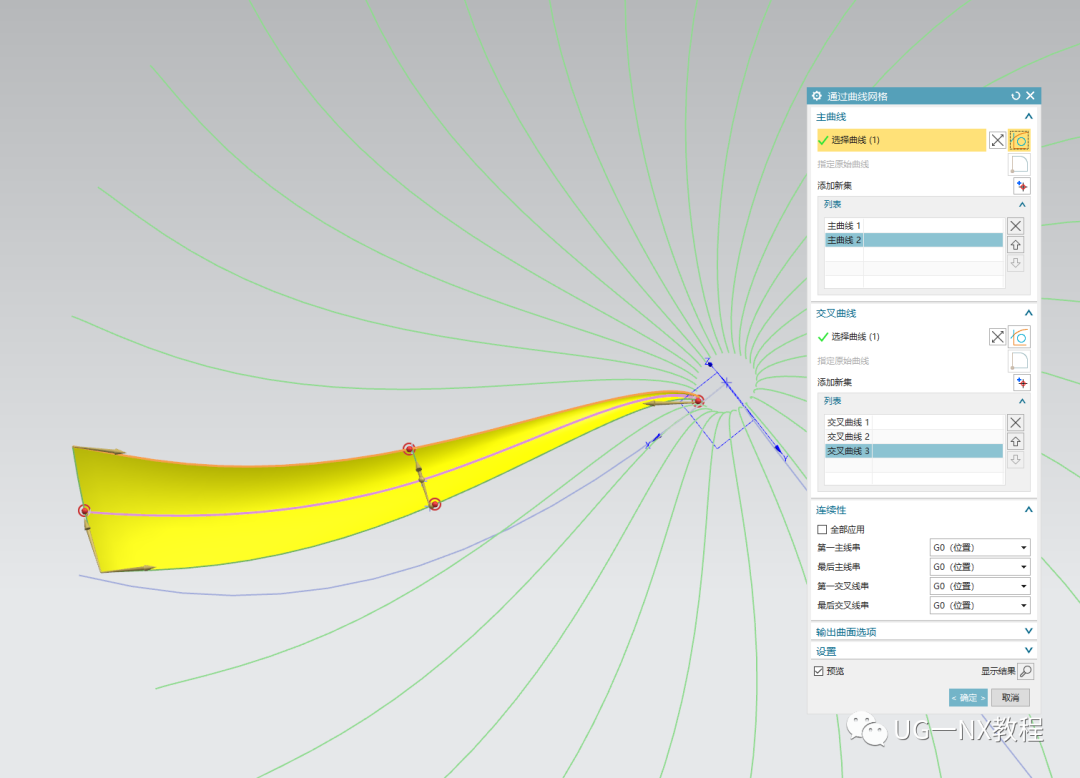
Task: Confirm with the 确定 button
Action: [x=968, y=697]
